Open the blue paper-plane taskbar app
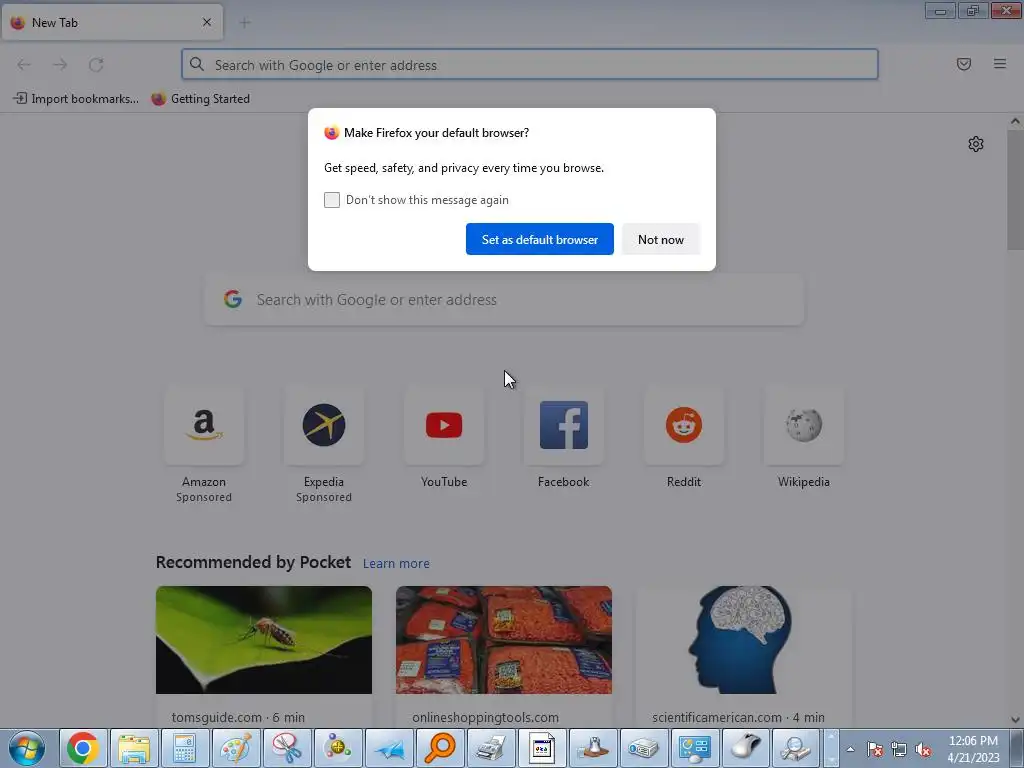 (389, 748)
